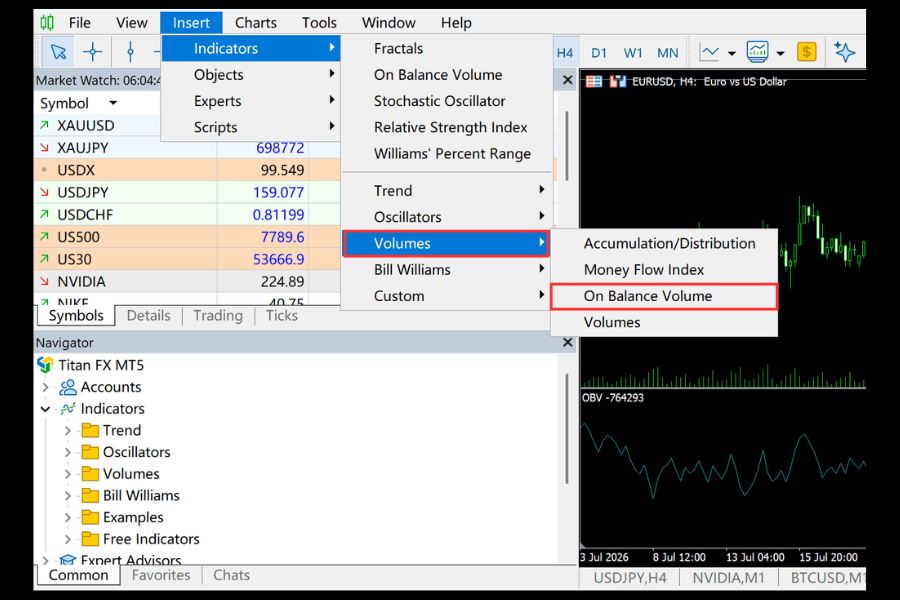This screenshot has width=900, height=600.
Task: Click the yellow dollar trading icon
Action: pyautogui.click(x=806, y=52)
